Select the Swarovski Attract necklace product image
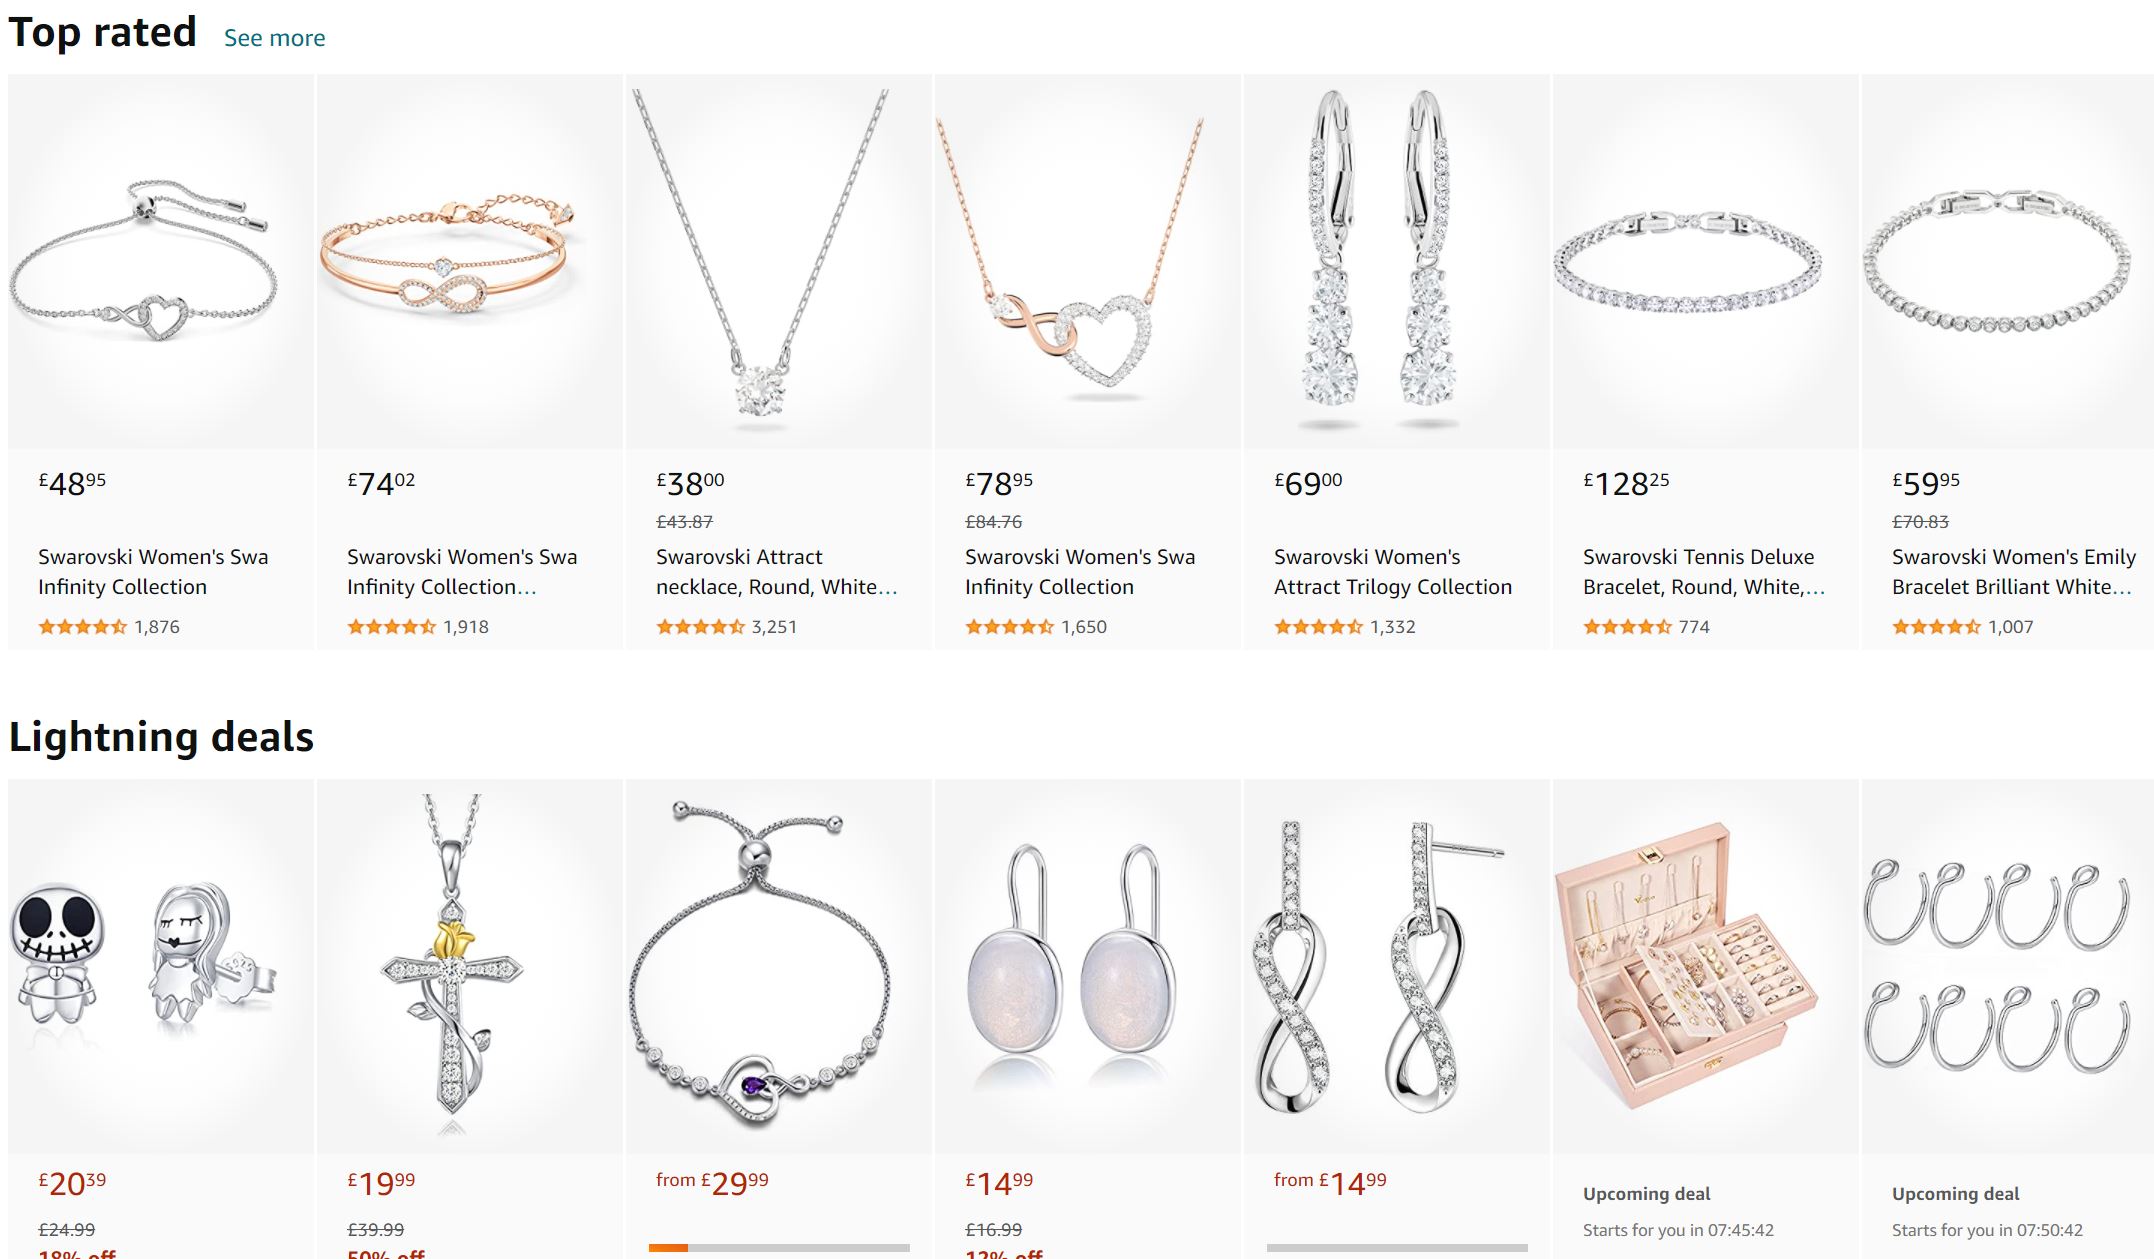 tap(779, 262)
